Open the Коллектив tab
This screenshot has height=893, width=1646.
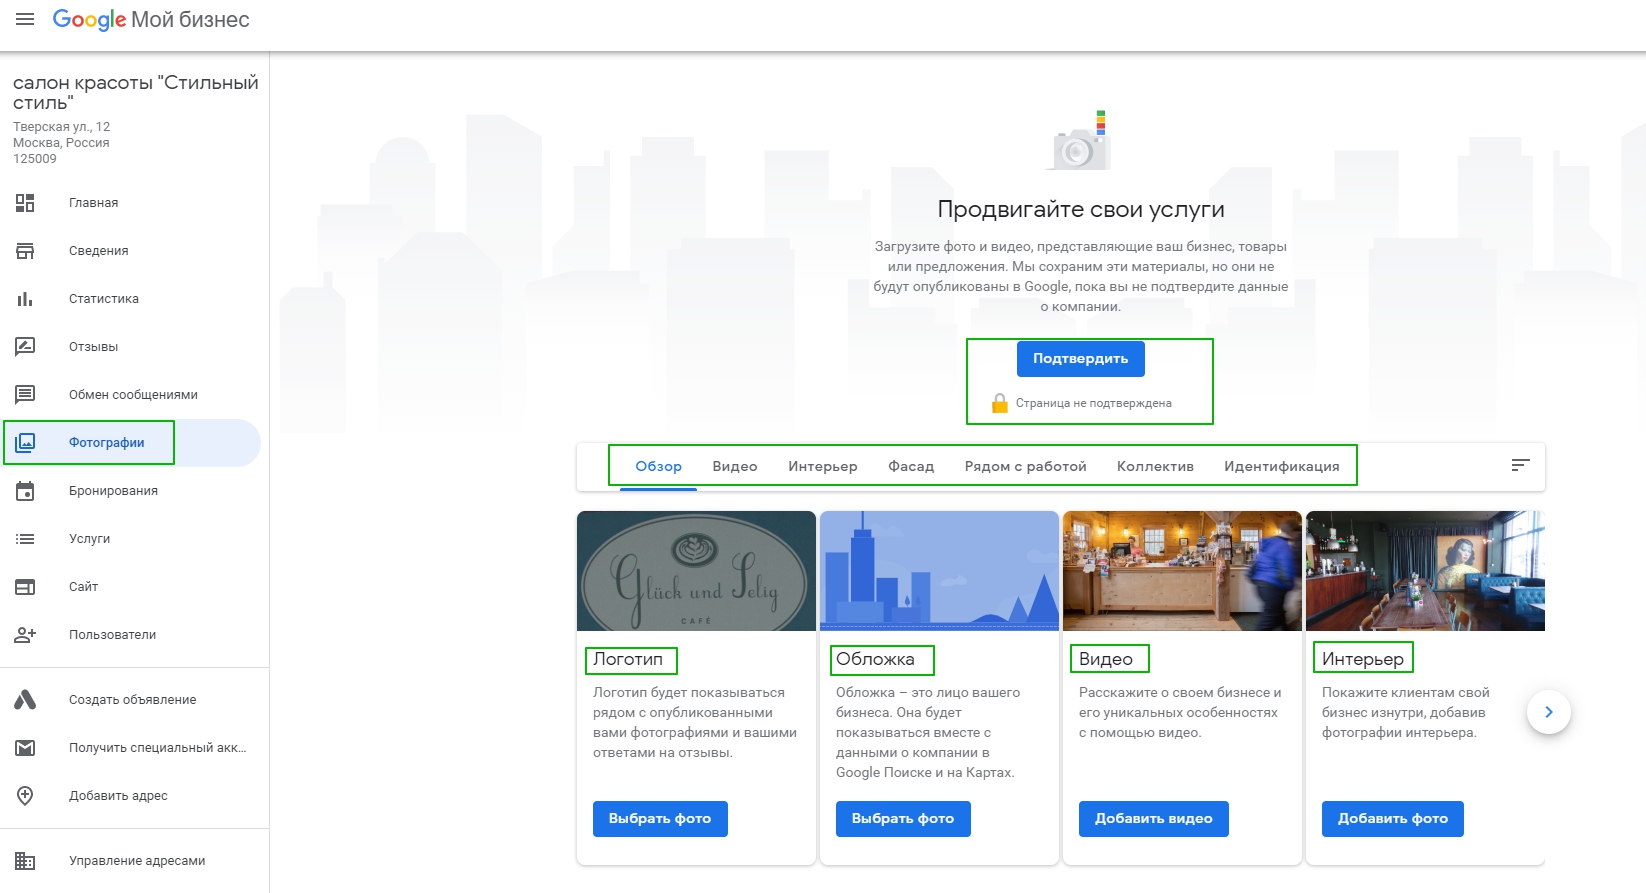tap(1154, 466)
